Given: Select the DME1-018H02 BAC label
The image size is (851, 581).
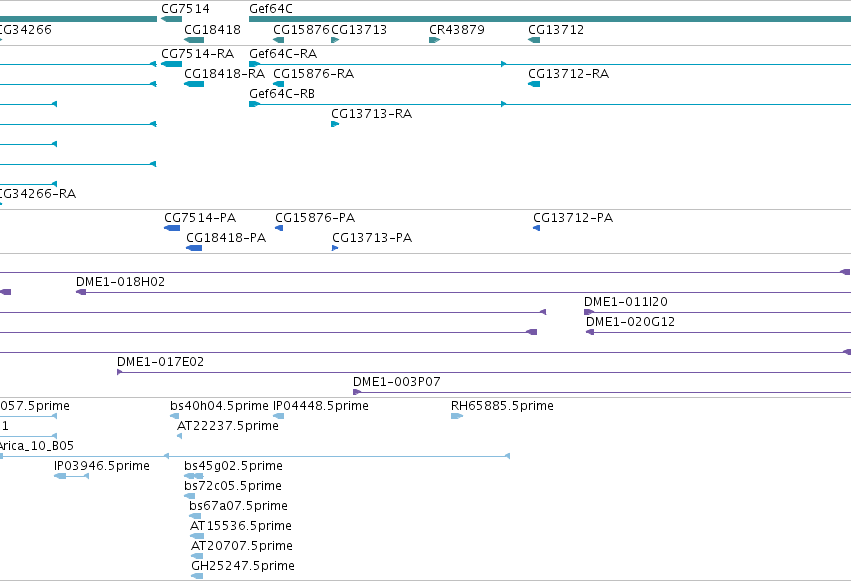Looking at the screenshot, I should [120, 282].
